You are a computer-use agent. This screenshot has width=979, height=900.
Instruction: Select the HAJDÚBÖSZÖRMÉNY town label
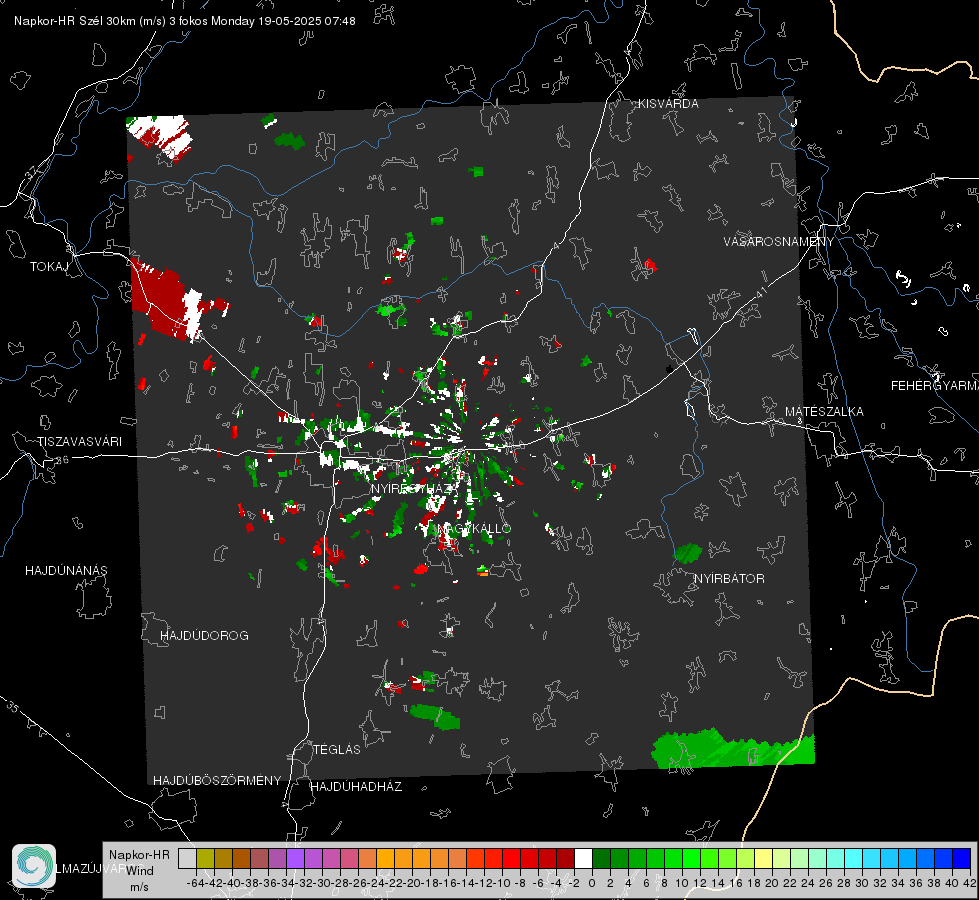[217, 781]
